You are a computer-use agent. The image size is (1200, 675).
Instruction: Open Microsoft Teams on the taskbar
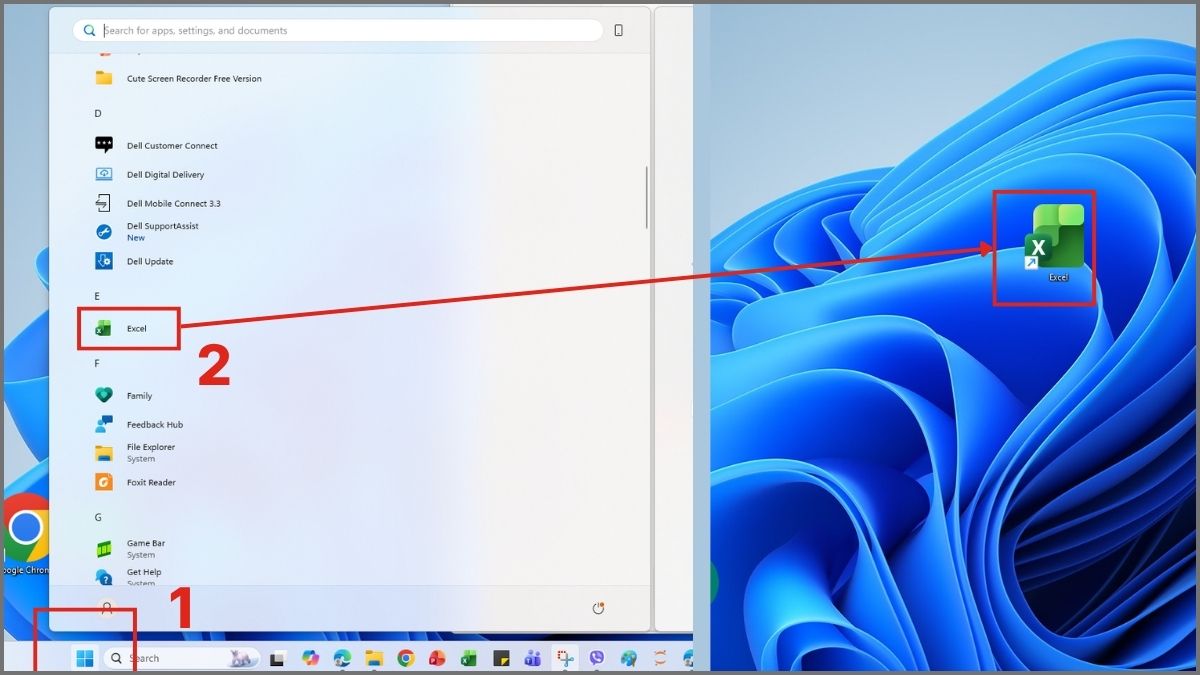click(x=533, y=658)
